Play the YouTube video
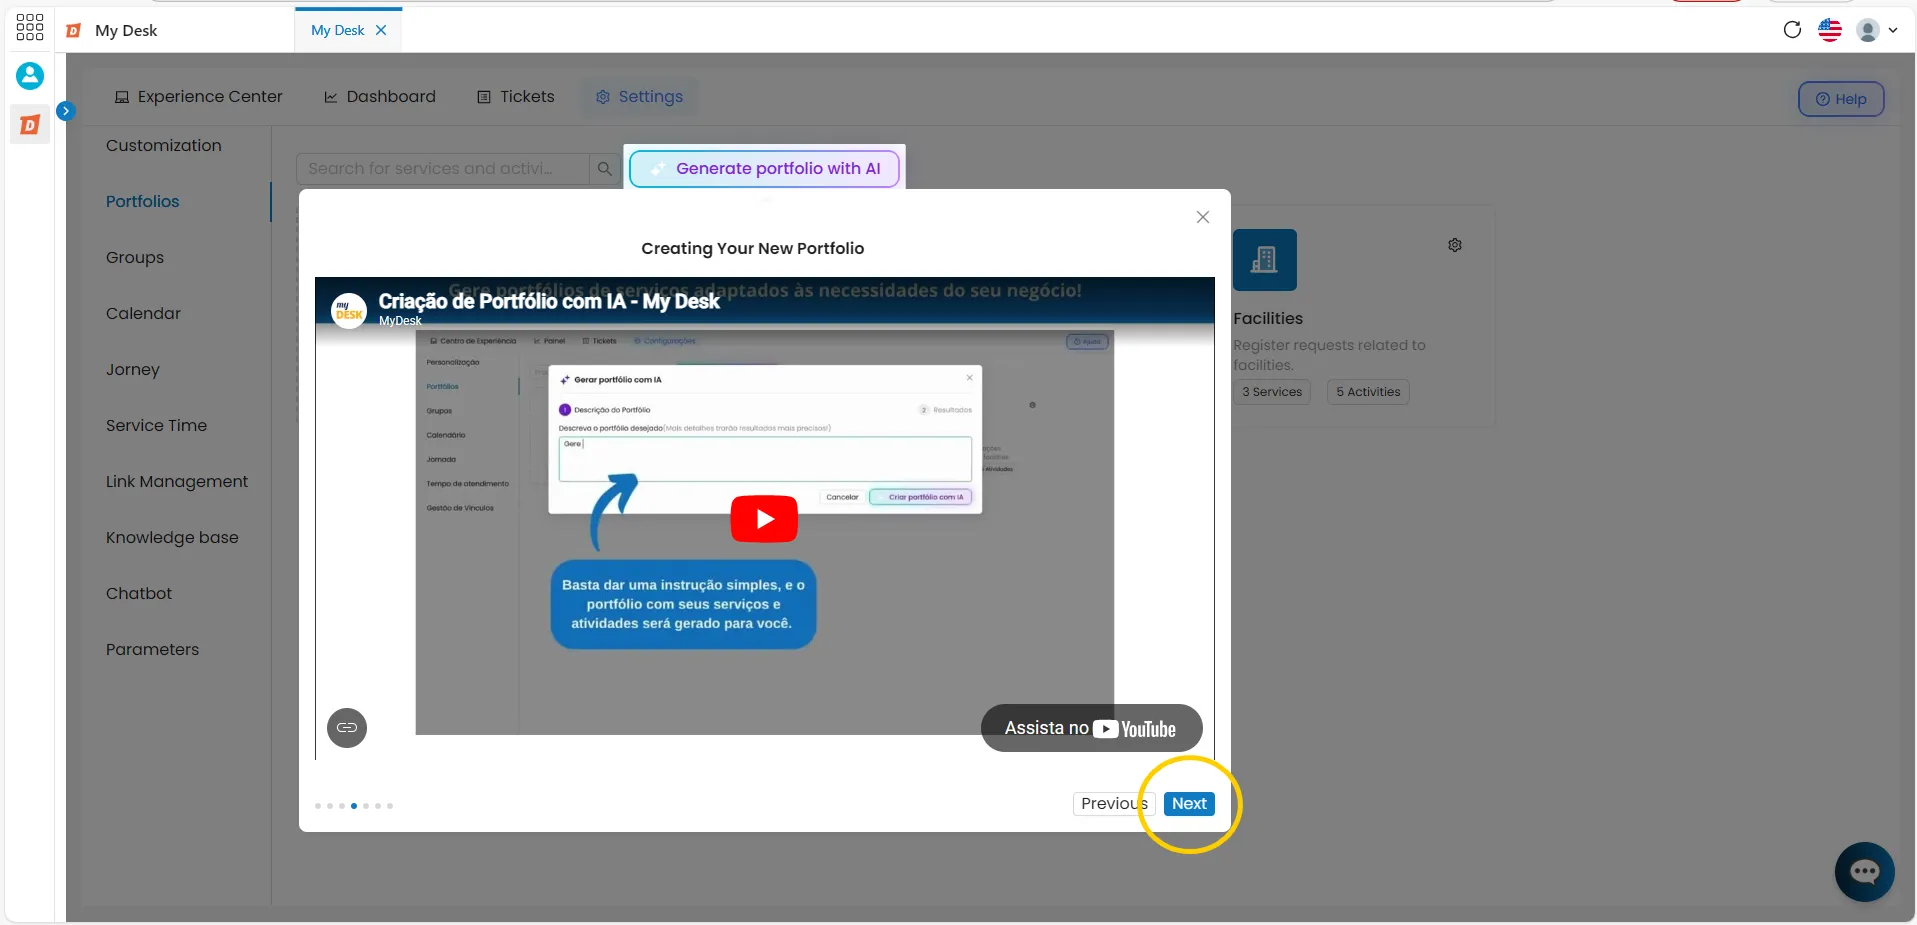This screenshot has height=925, width=1917. pyautogui.click(x=764, y=519)
